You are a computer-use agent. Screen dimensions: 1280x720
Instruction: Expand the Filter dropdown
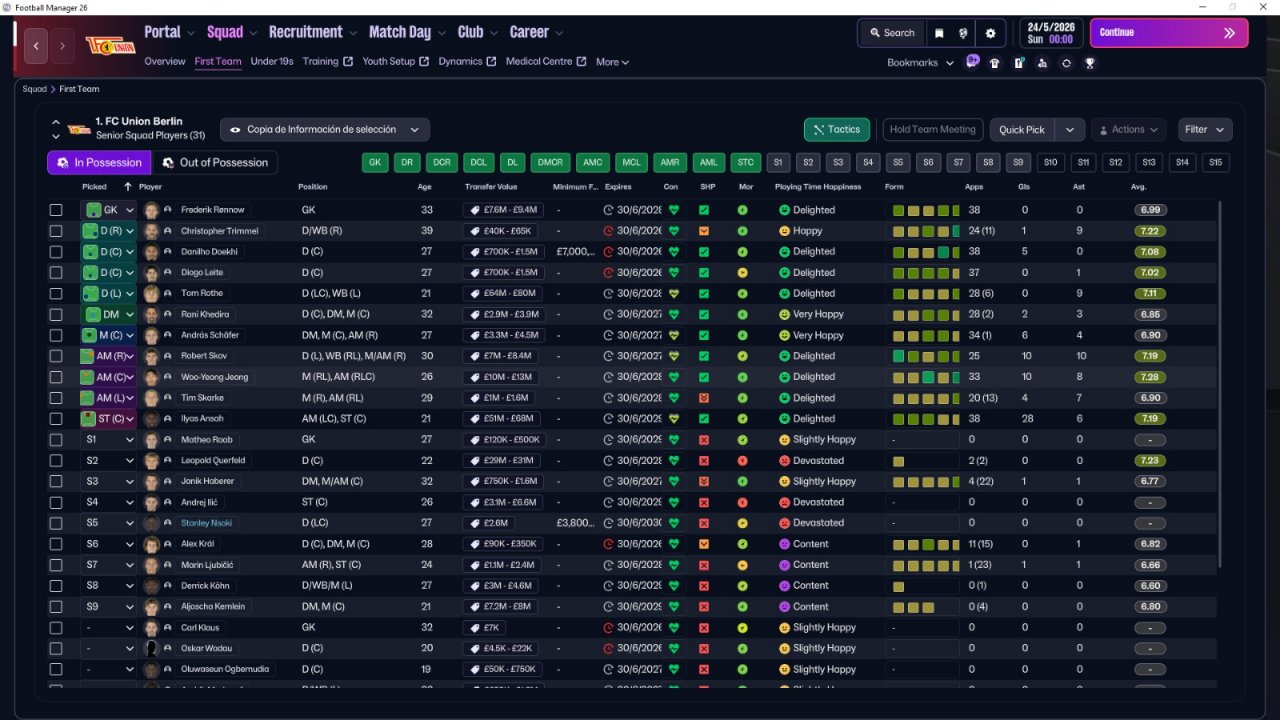[x=1204, y=130]
